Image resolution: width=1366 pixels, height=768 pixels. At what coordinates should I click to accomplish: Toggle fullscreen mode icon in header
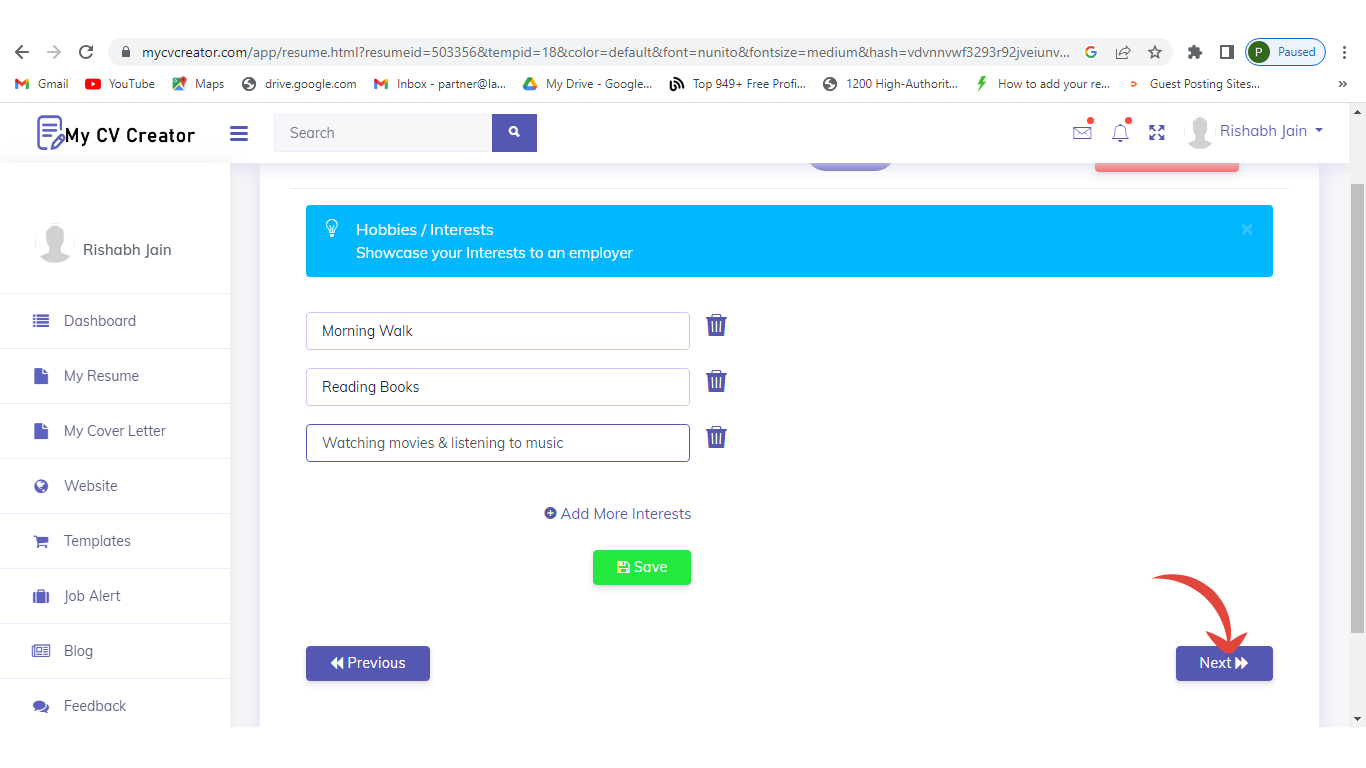point(1157,132)
